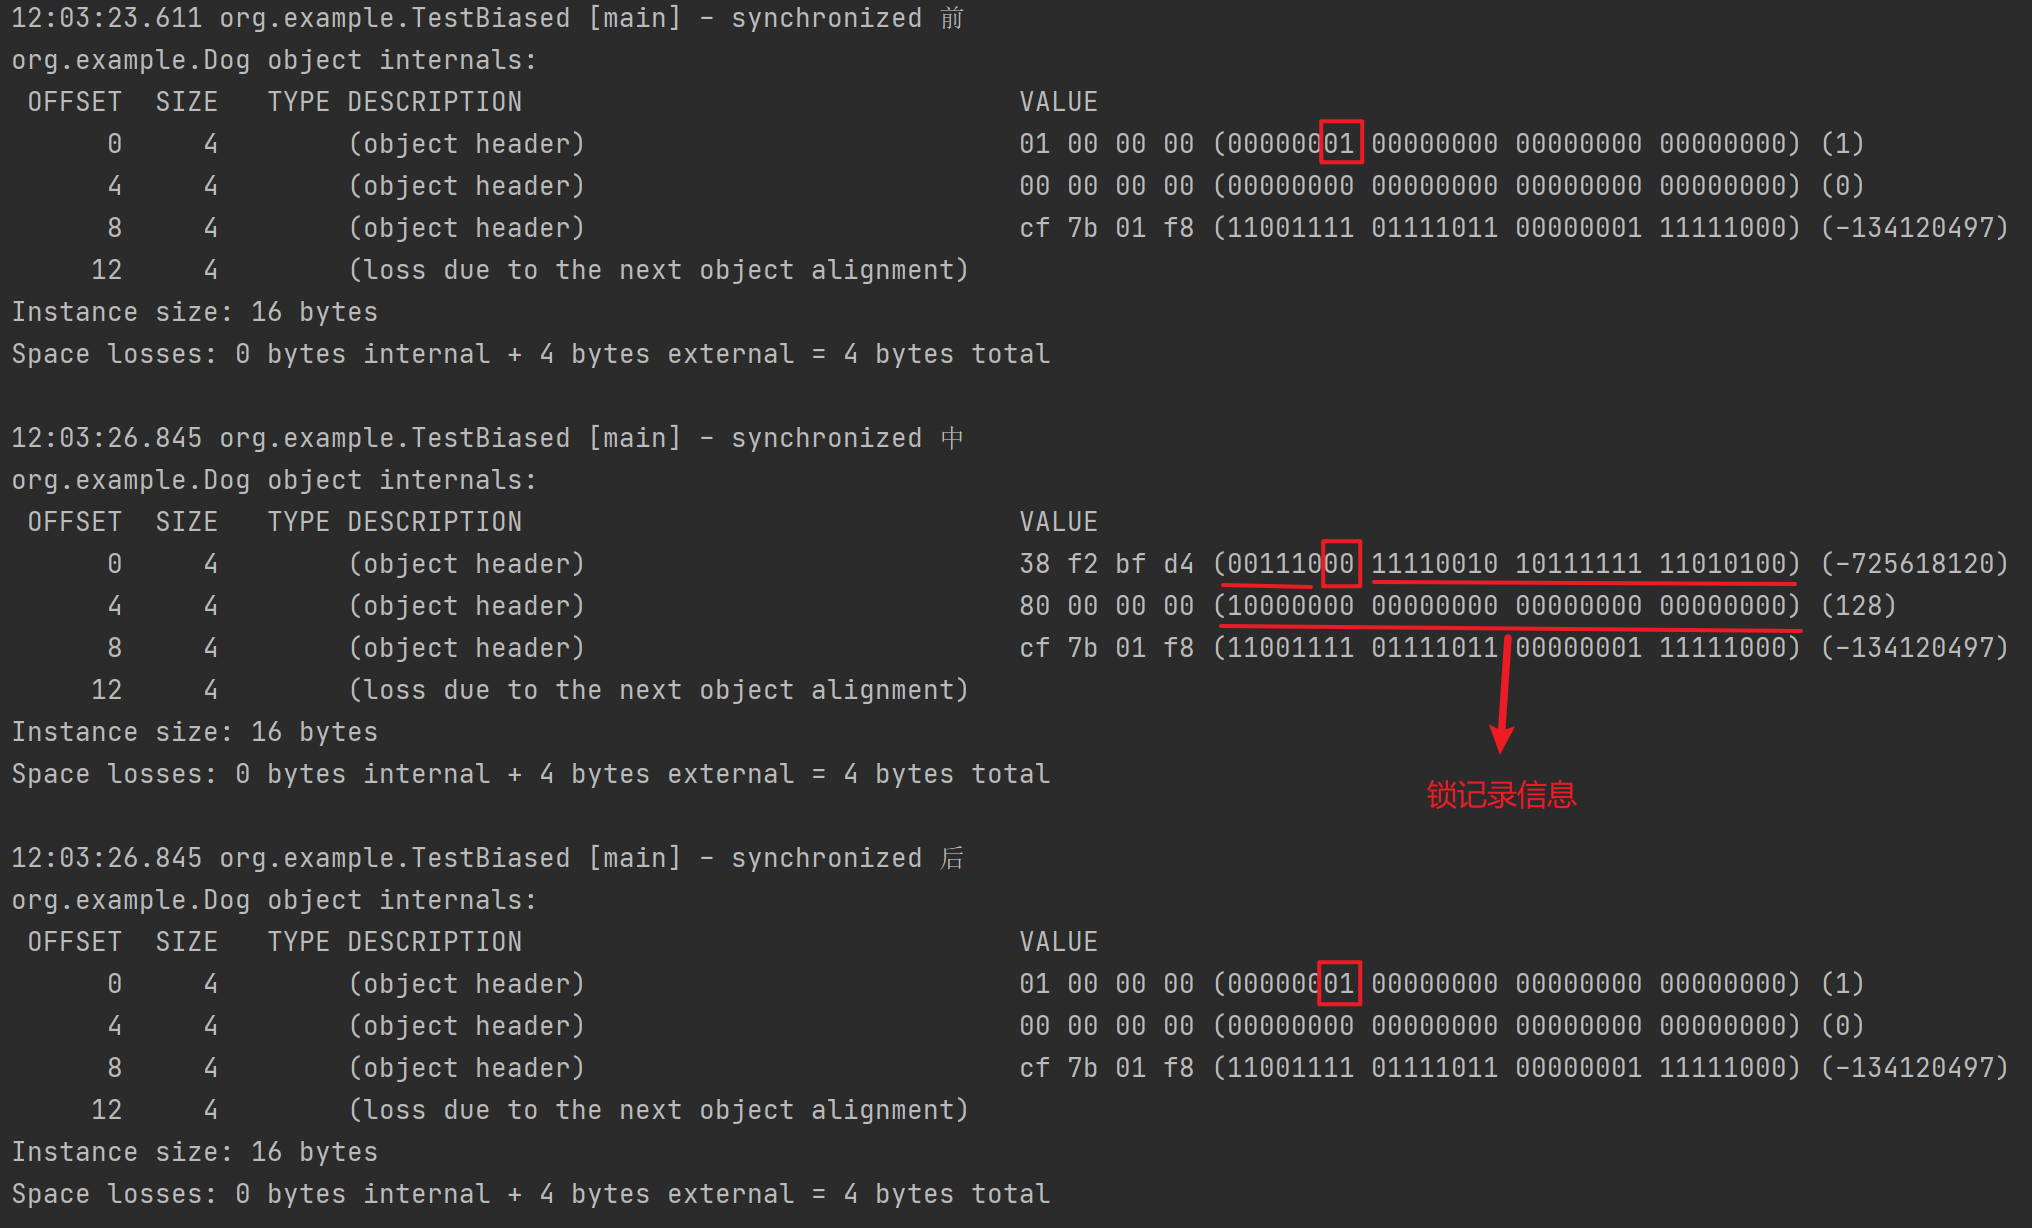The width and height of the screenshot is (2032, 1228).
Task: Click first "org.example.Dog object internals:" line
Action: 274,60
